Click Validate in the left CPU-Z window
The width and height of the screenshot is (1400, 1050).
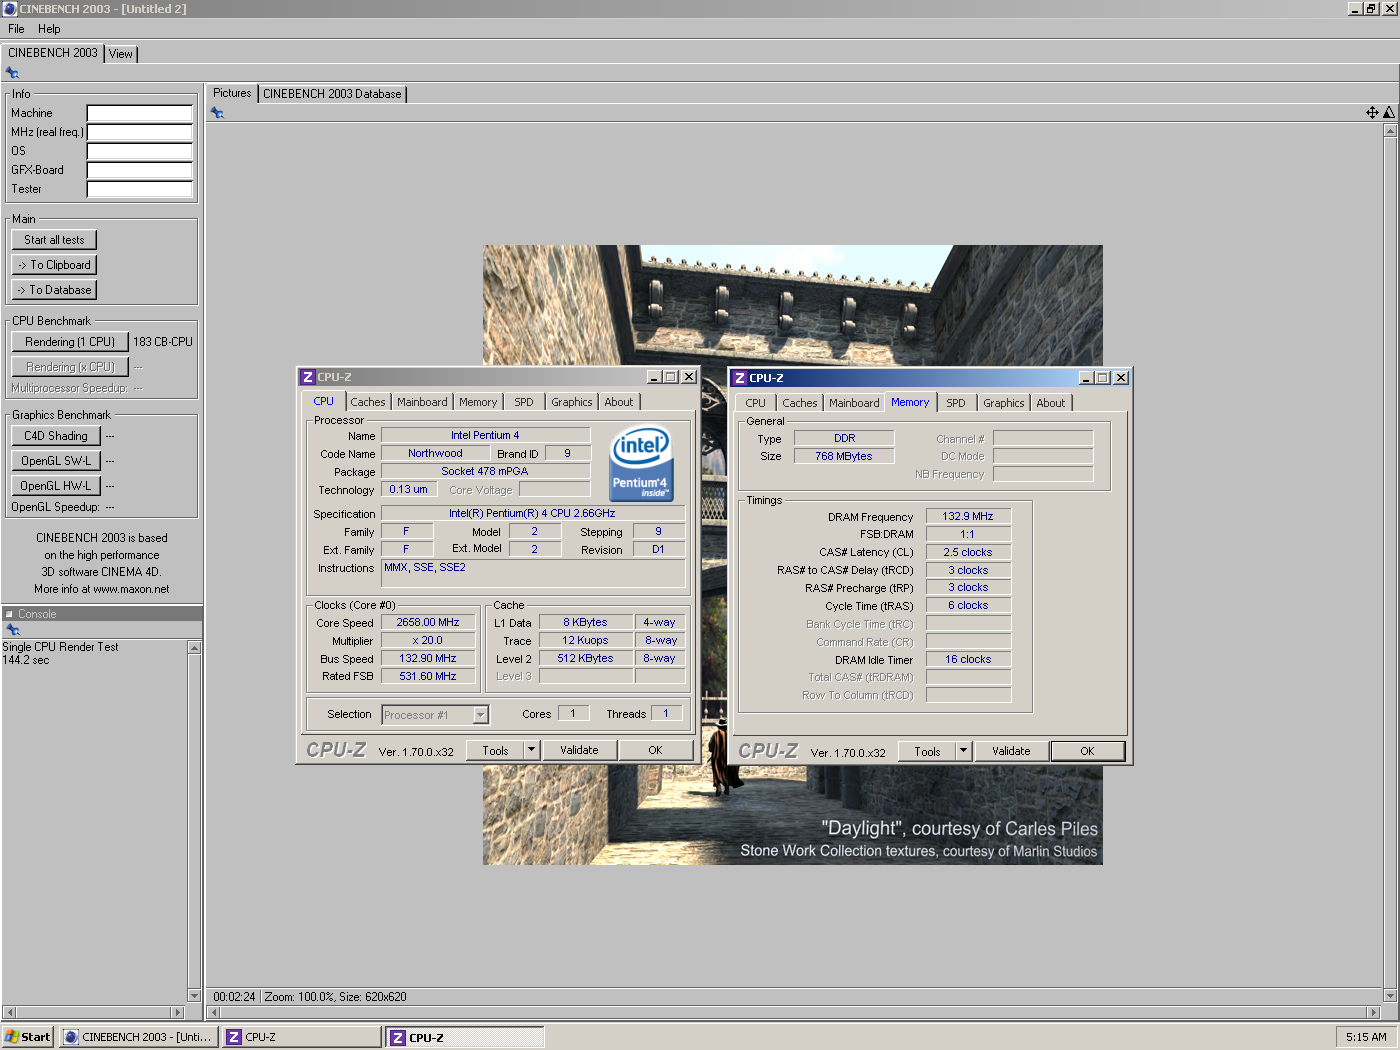(x=579, y=750)
